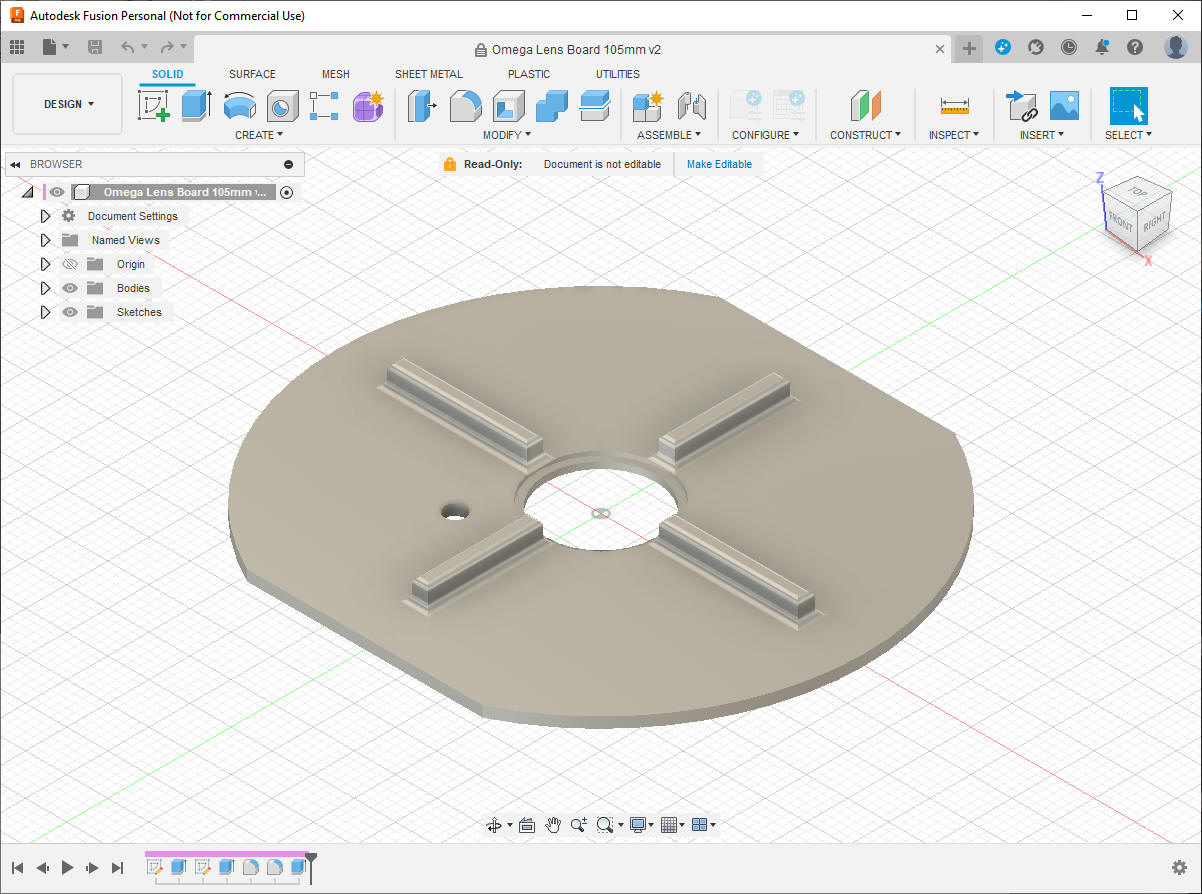
Task: Redo action arrow
Action: point(166,47)
